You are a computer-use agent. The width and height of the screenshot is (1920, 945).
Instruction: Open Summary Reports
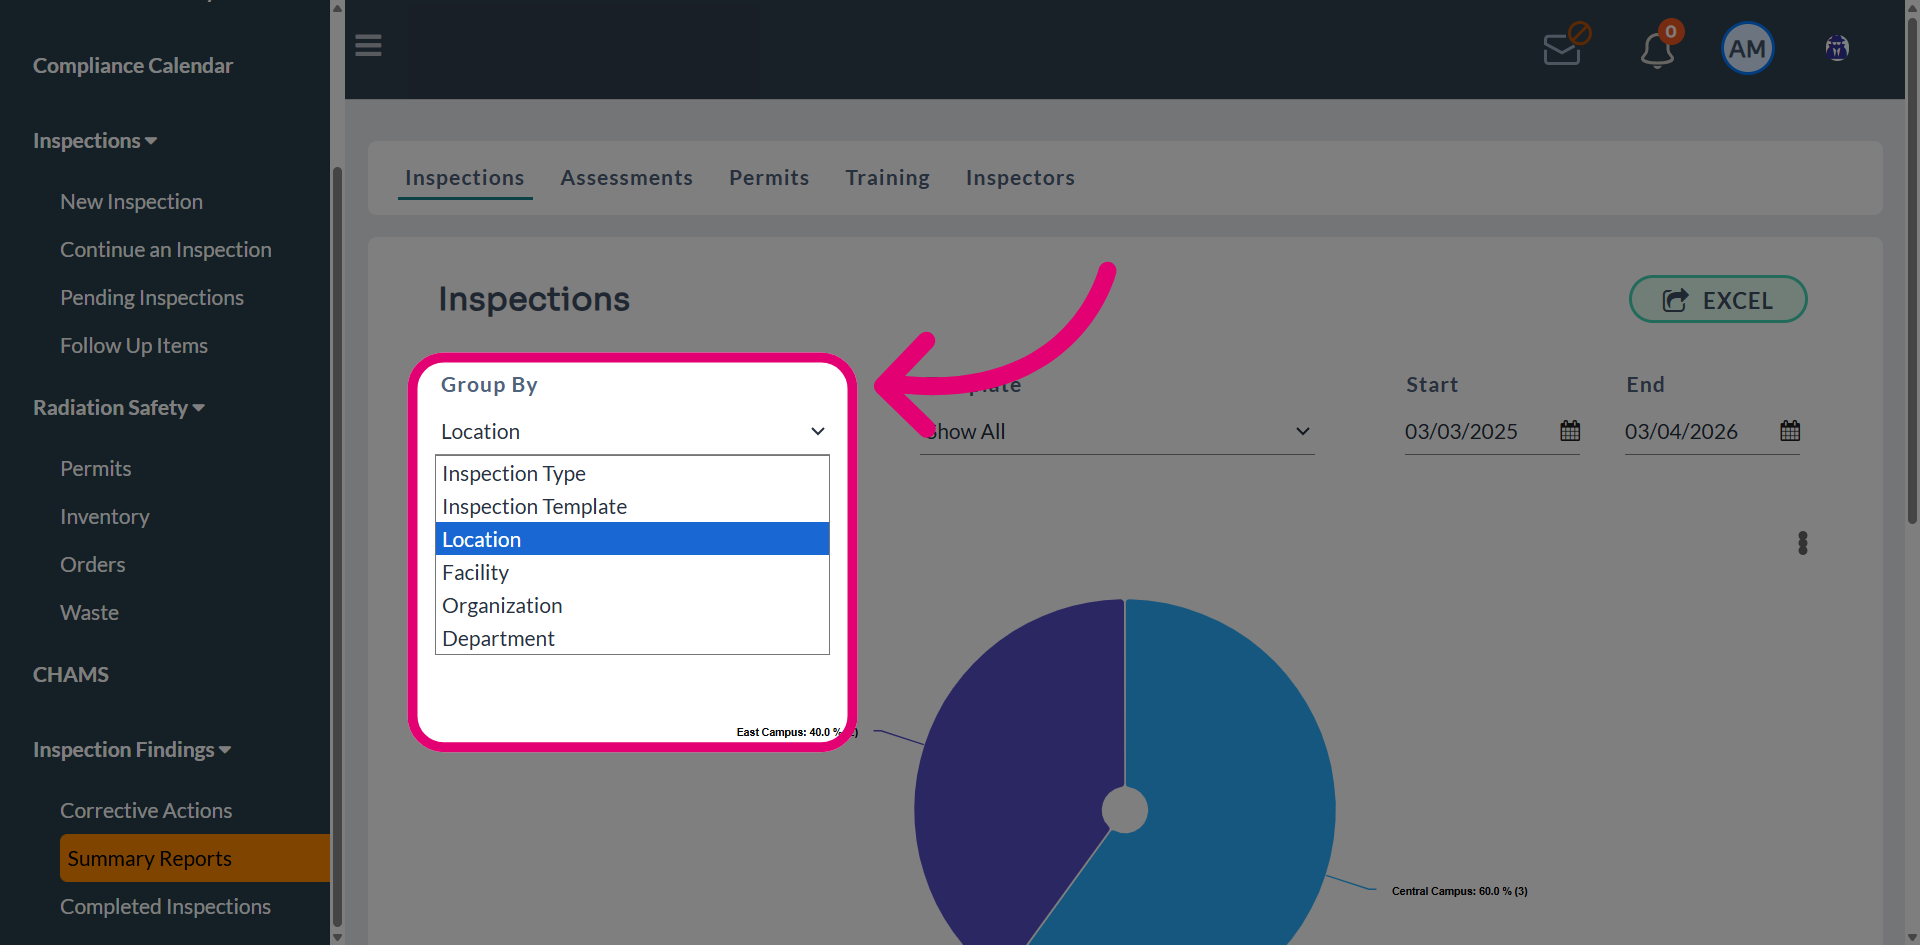(x=195, y=858)
